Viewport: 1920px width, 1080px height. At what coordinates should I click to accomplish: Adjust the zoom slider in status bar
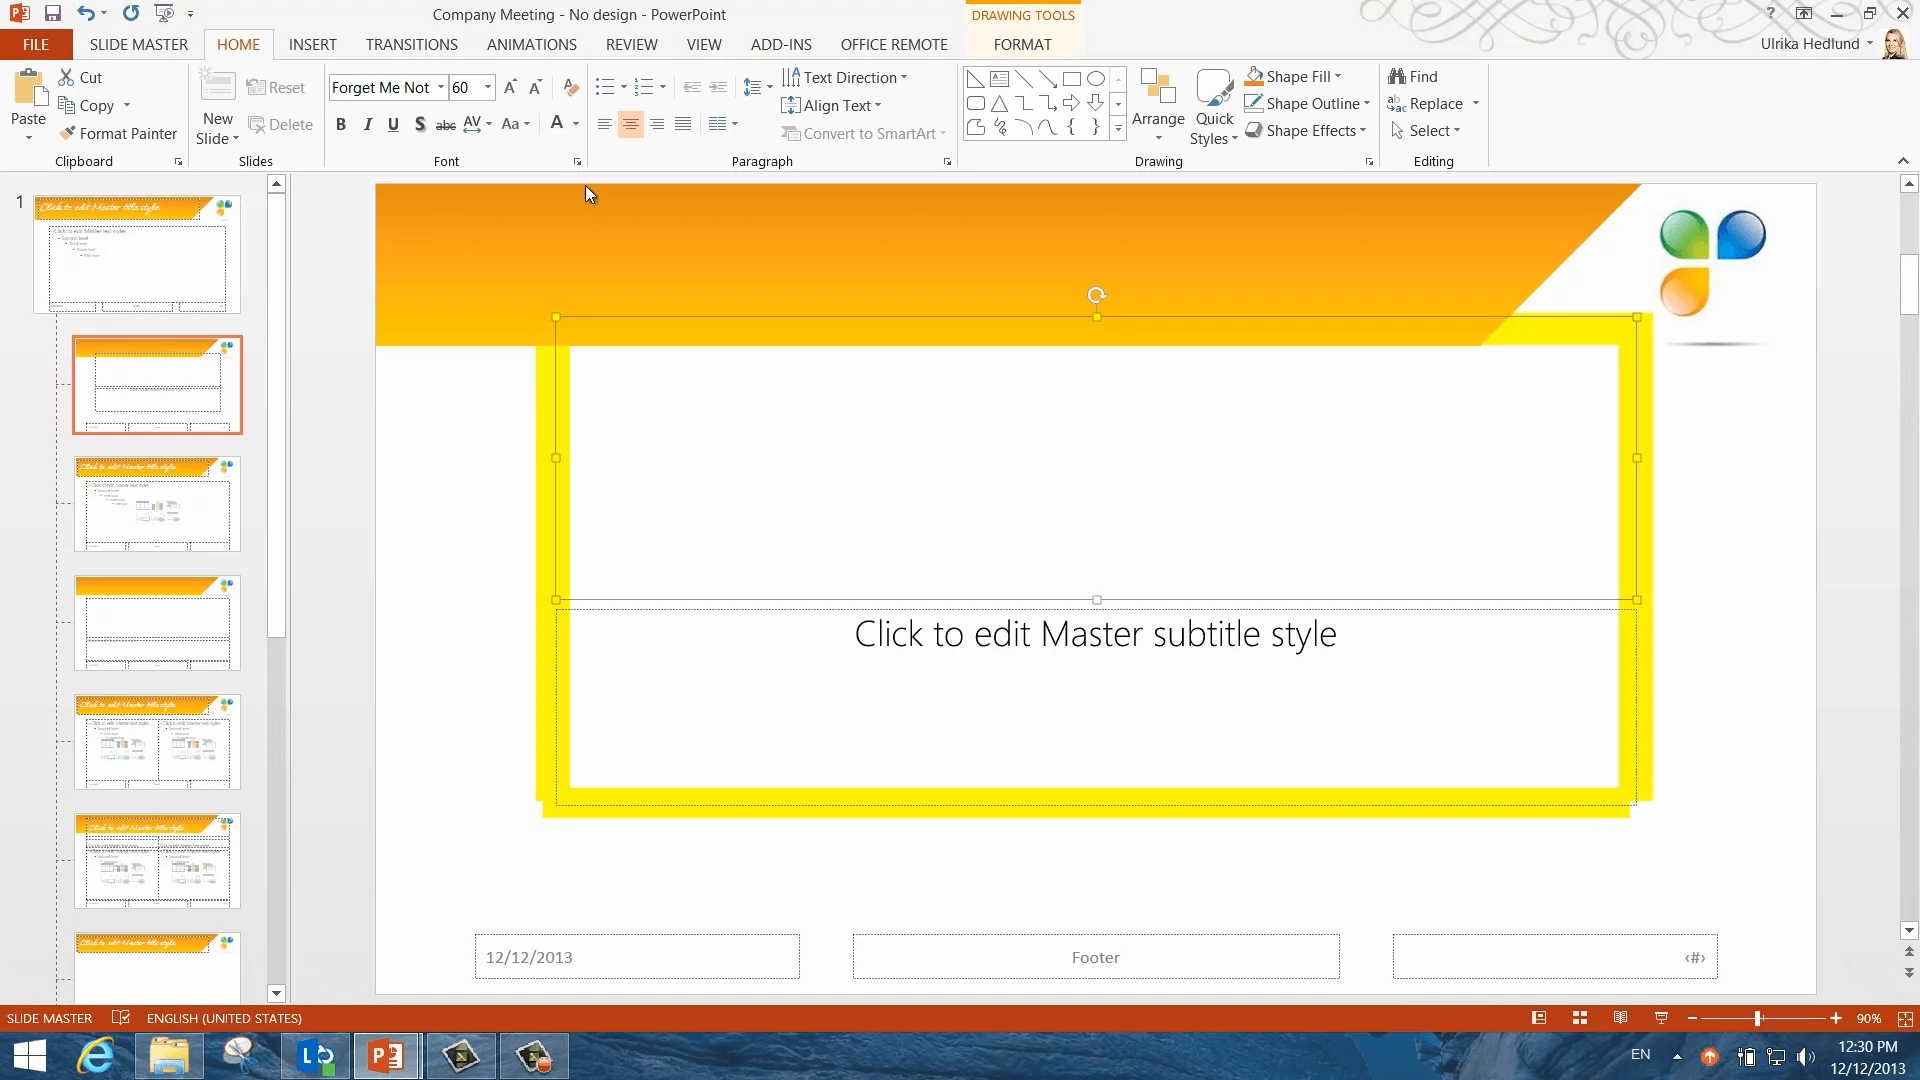pyautogui.click(x=1757, y=1018)
